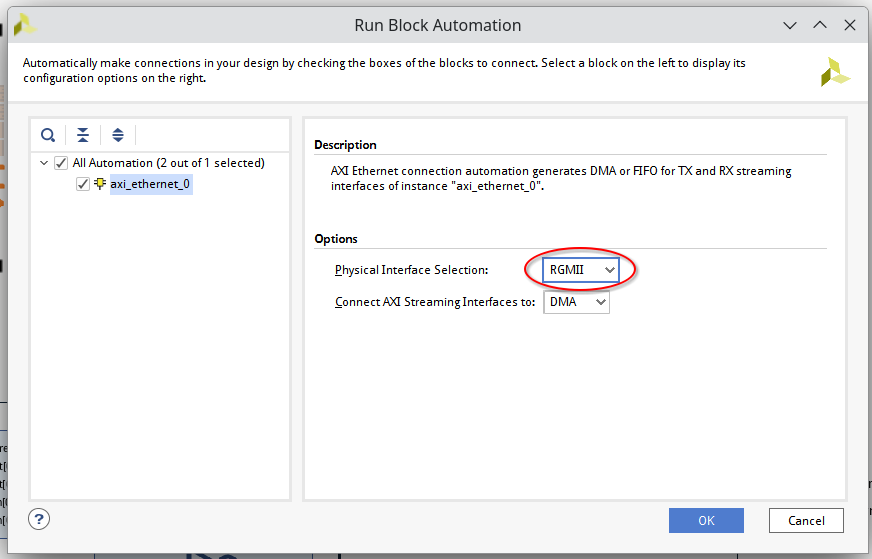Collapse the All Automation tree node
Image resolution: width=872 pixels, height=559 pixels.
pos(44,163)
